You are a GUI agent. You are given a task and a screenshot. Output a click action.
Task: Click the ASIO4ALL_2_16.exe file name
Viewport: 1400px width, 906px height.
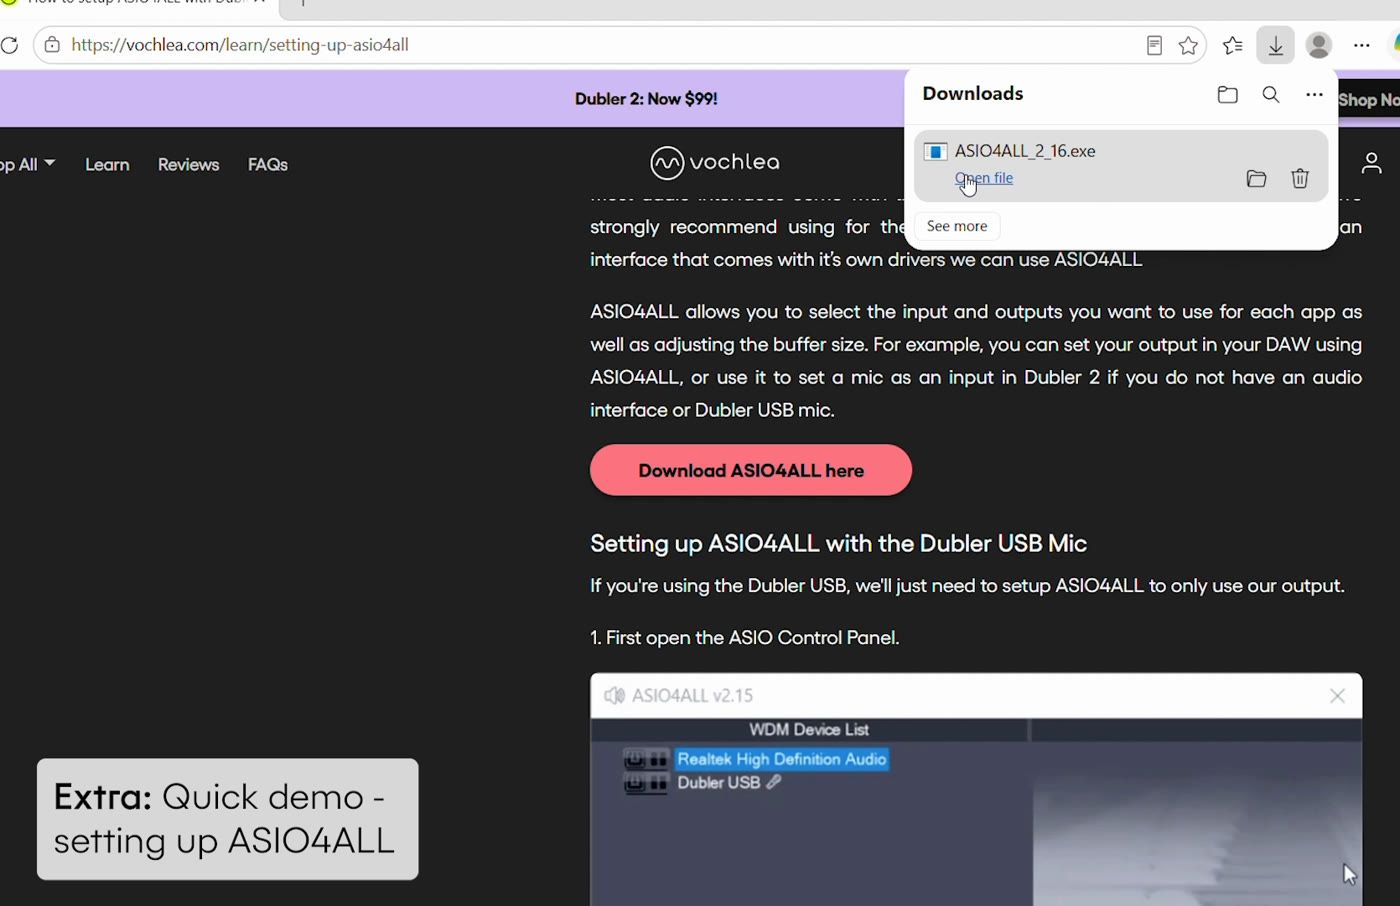coord(1025,151)
